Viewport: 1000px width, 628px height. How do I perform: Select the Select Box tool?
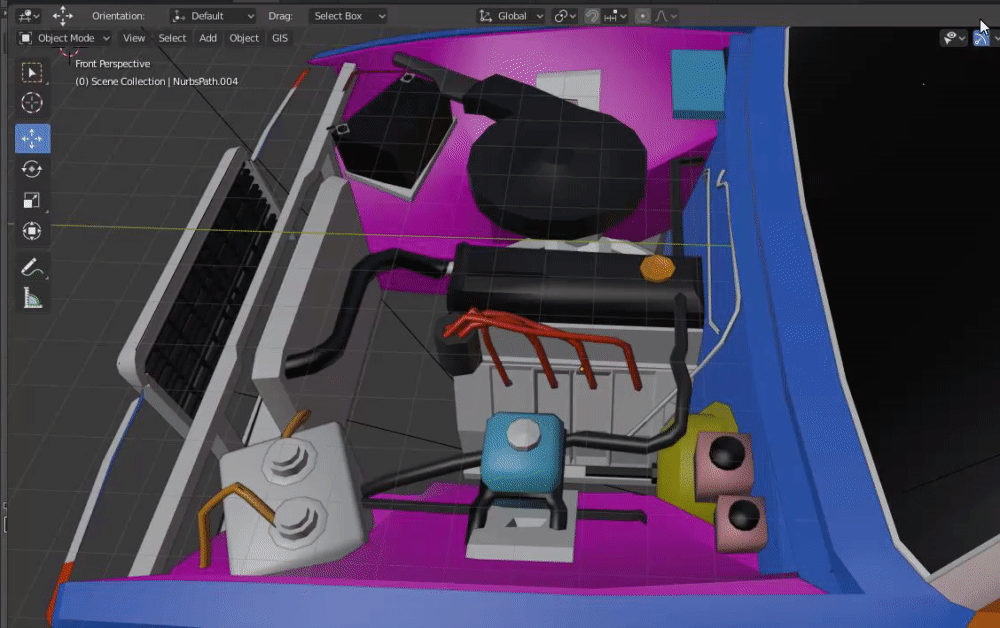pyautogui.click(x=32, y=72)
